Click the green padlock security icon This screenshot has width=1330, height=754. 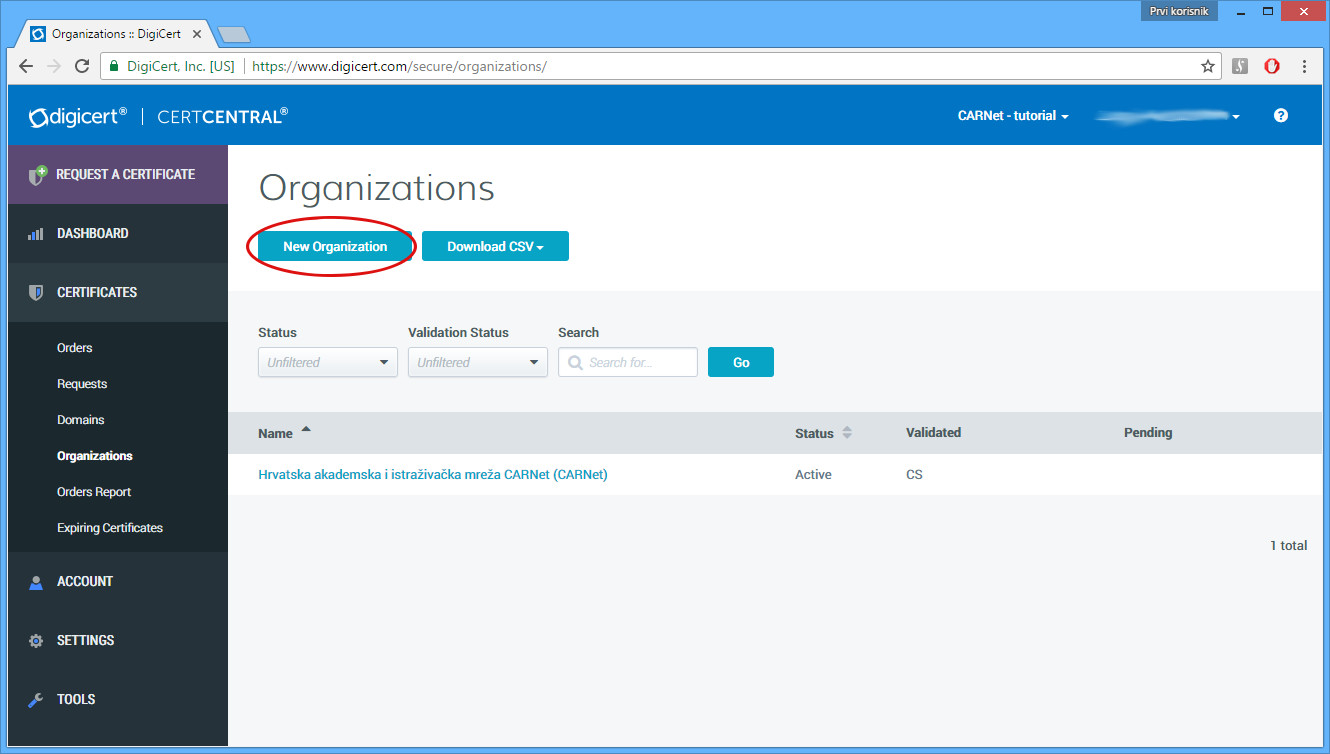114,66
